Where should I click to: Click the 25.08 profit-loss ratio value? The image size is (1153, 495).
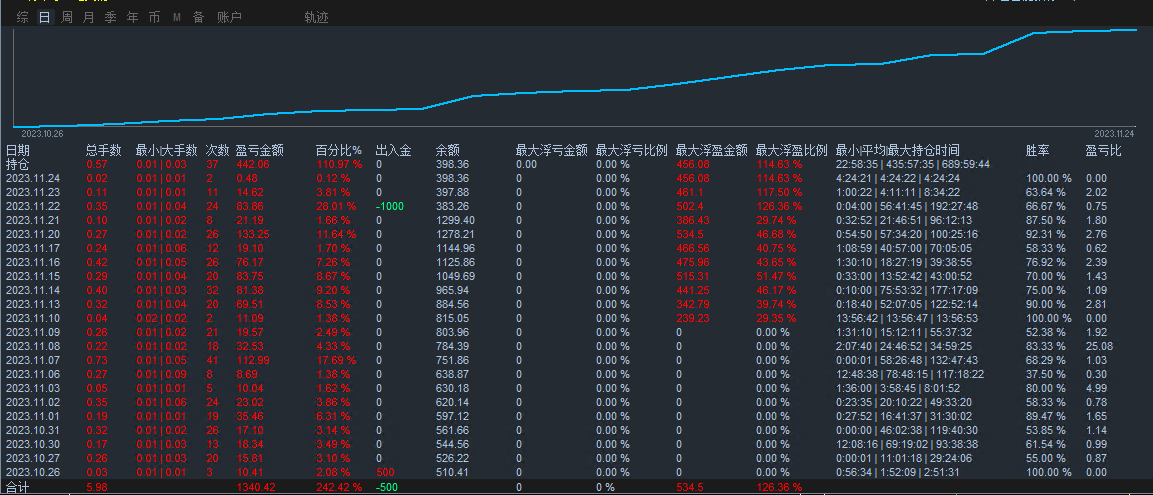[x=1099, y=346]
